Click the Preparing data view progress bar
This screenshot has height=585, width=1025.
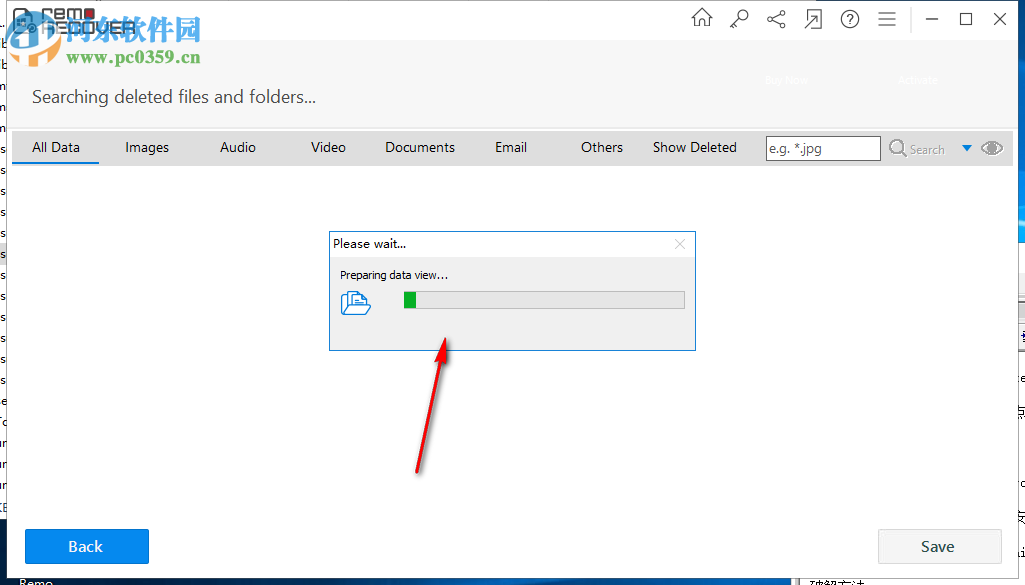pos(544,300)
